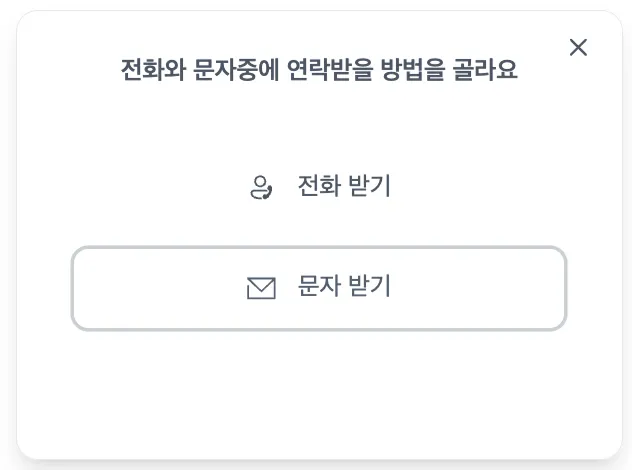This screenshot has height=470, width=632.
Task: Tap the mail icon beside 문자 받기
Action: click(261, 288)
